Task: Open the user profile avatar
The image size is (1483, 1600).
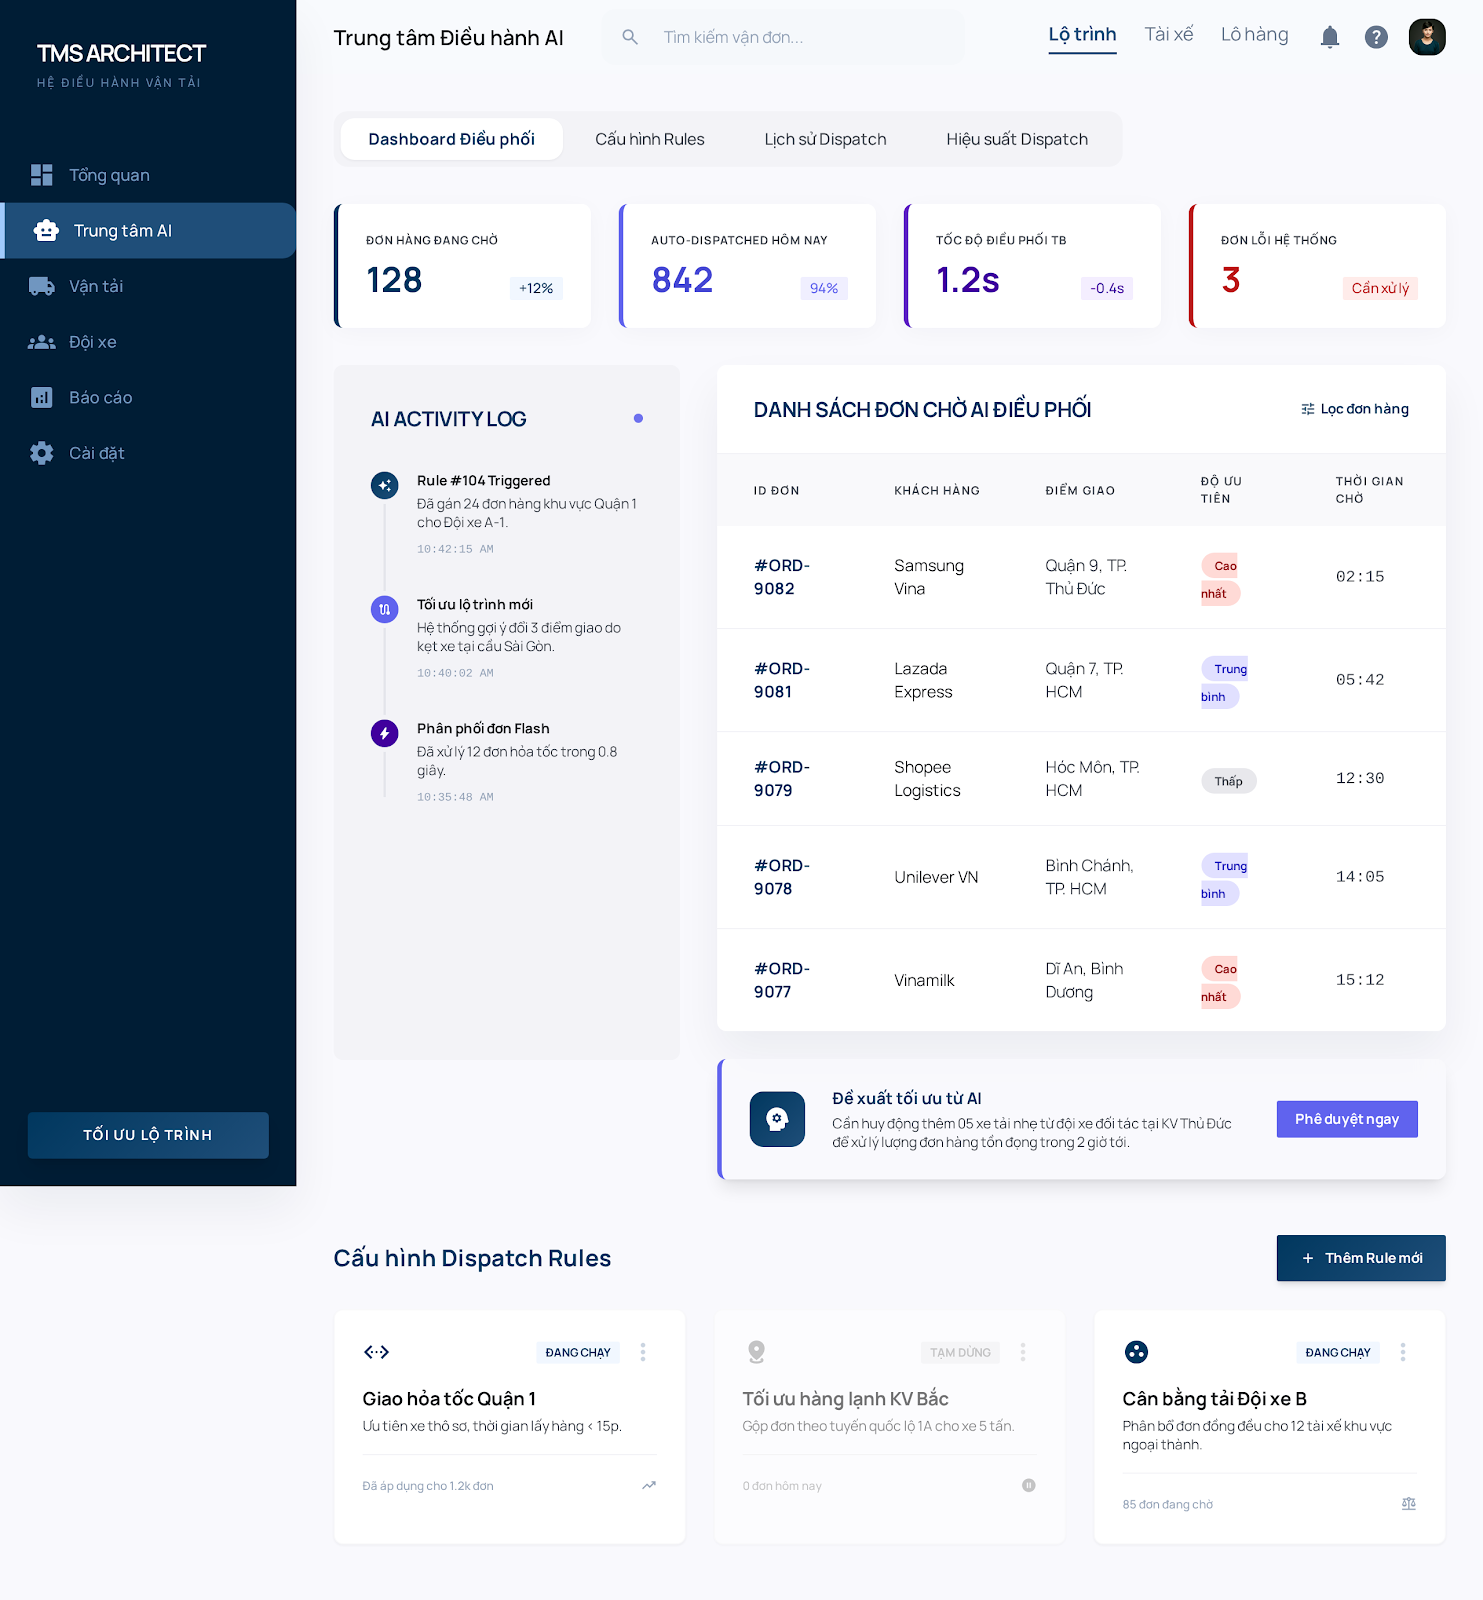Action: click(x=1427, y=37)
